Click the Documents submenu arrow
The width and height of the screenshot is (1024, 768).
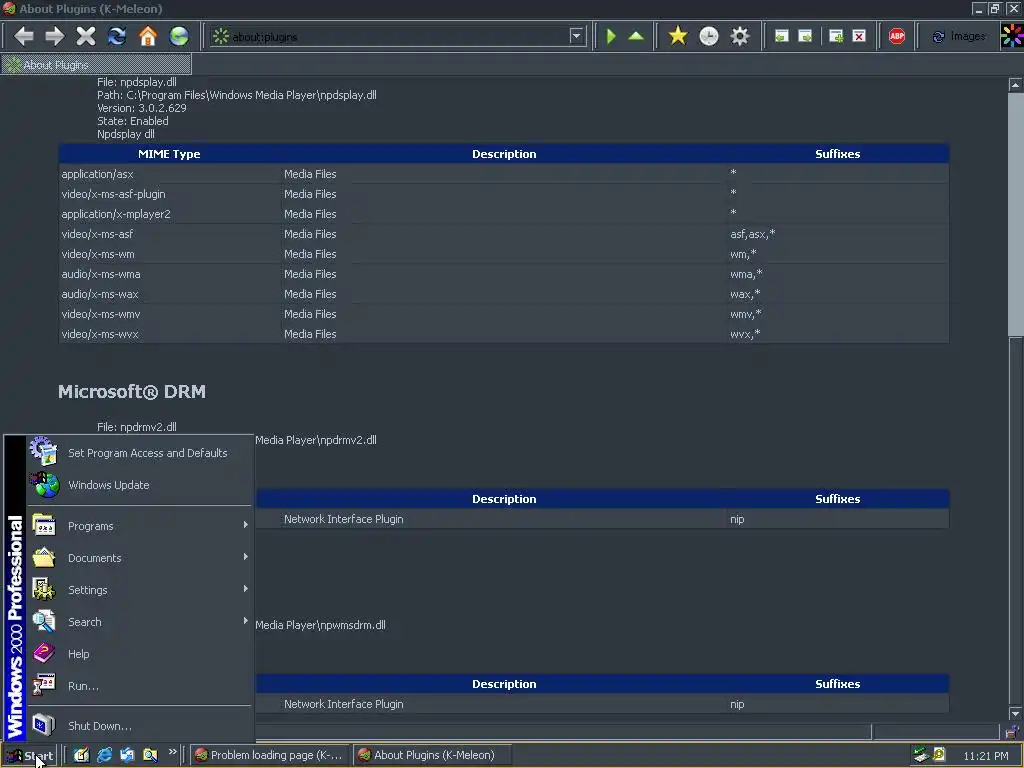(x=246, y=556)
